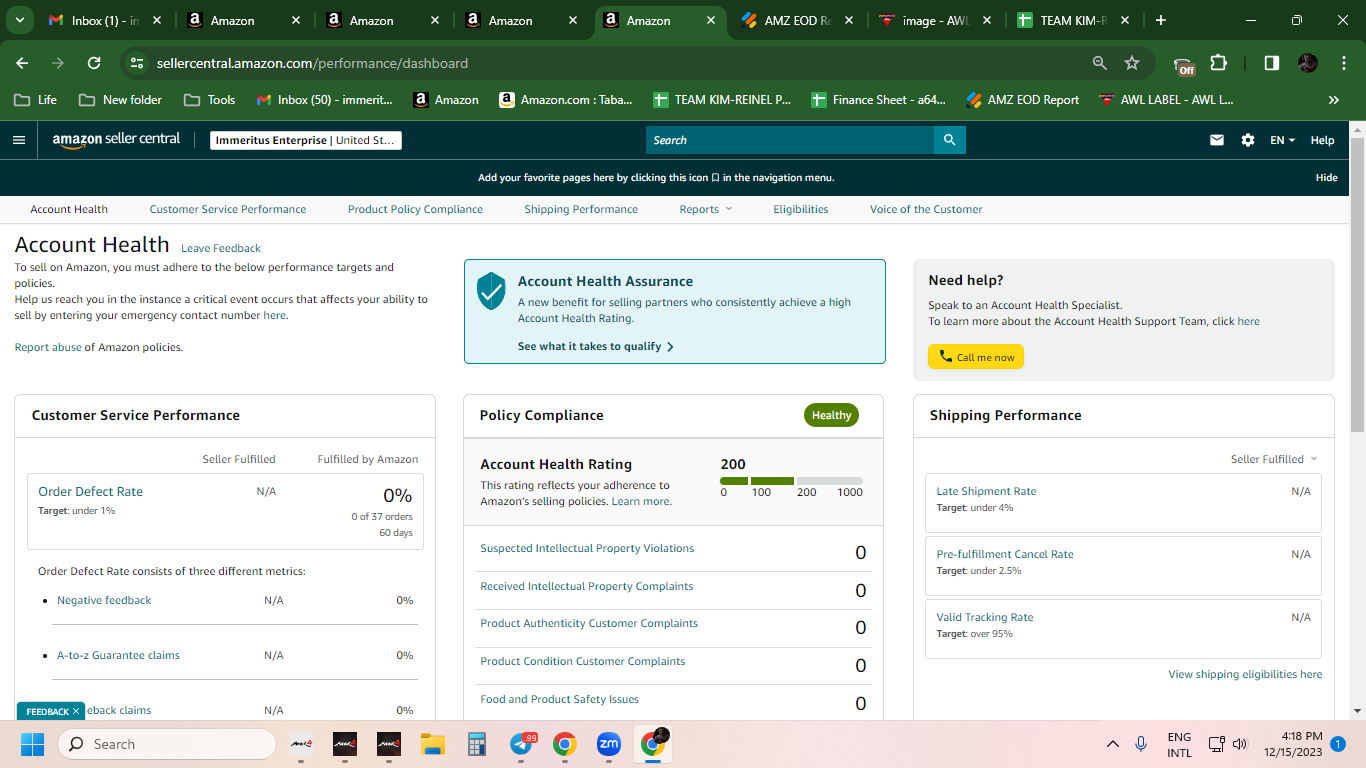Switch to the TEAM KIM-R browser tab

pos(1073,20)
